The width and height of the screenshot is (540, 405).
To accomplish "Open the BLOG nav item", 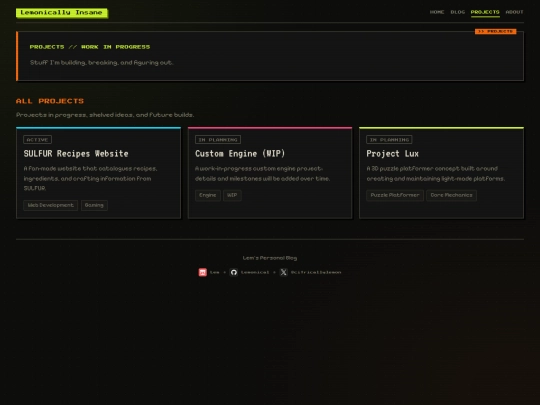I will point(458,12).
